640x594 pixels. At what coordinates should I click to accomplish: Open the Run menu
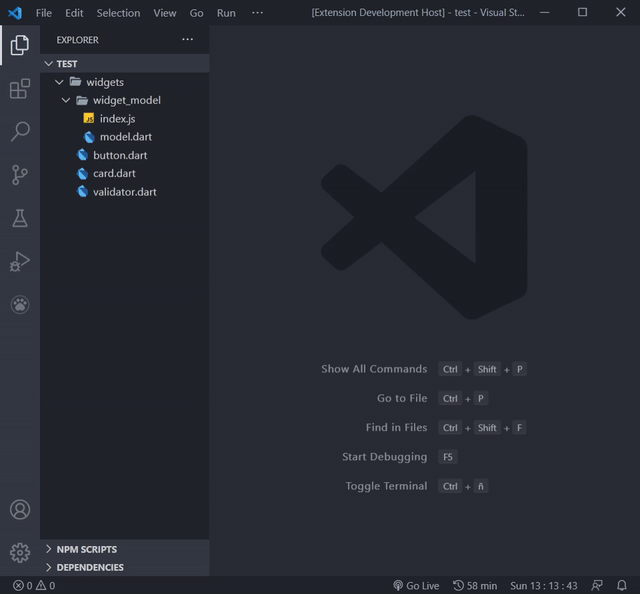226,13
